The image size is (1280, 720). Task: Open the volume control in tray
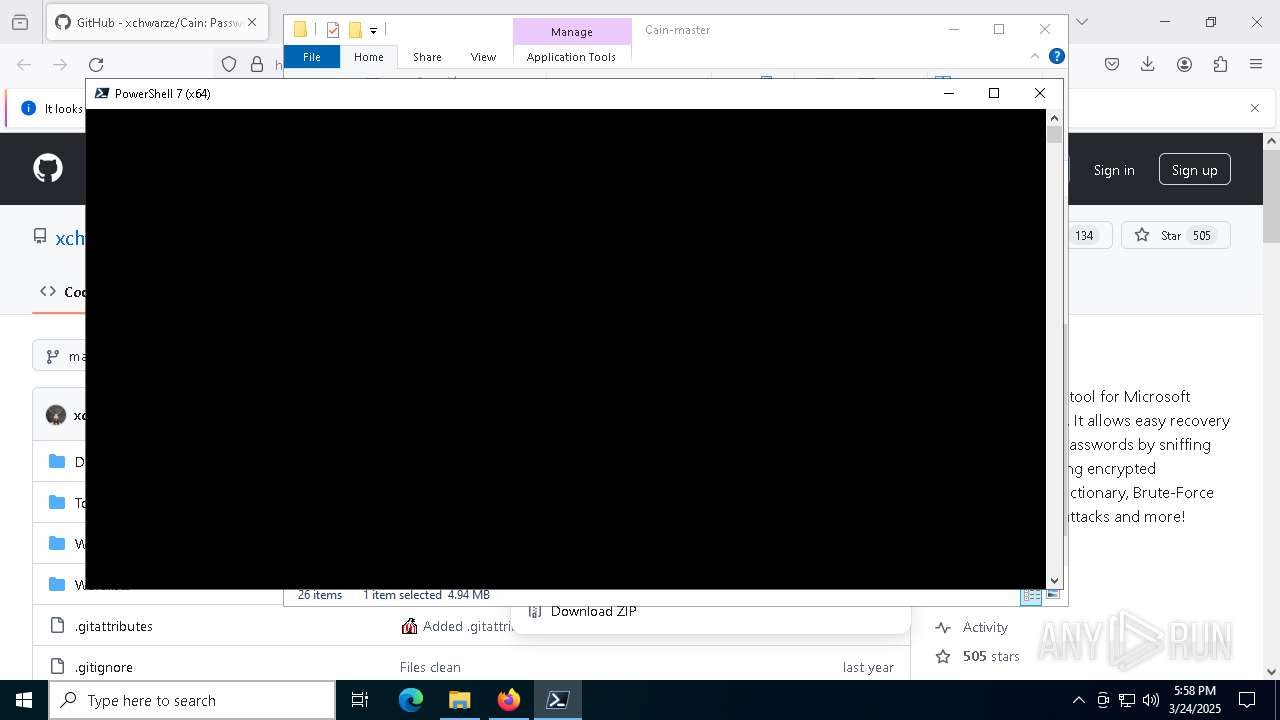1150,700
